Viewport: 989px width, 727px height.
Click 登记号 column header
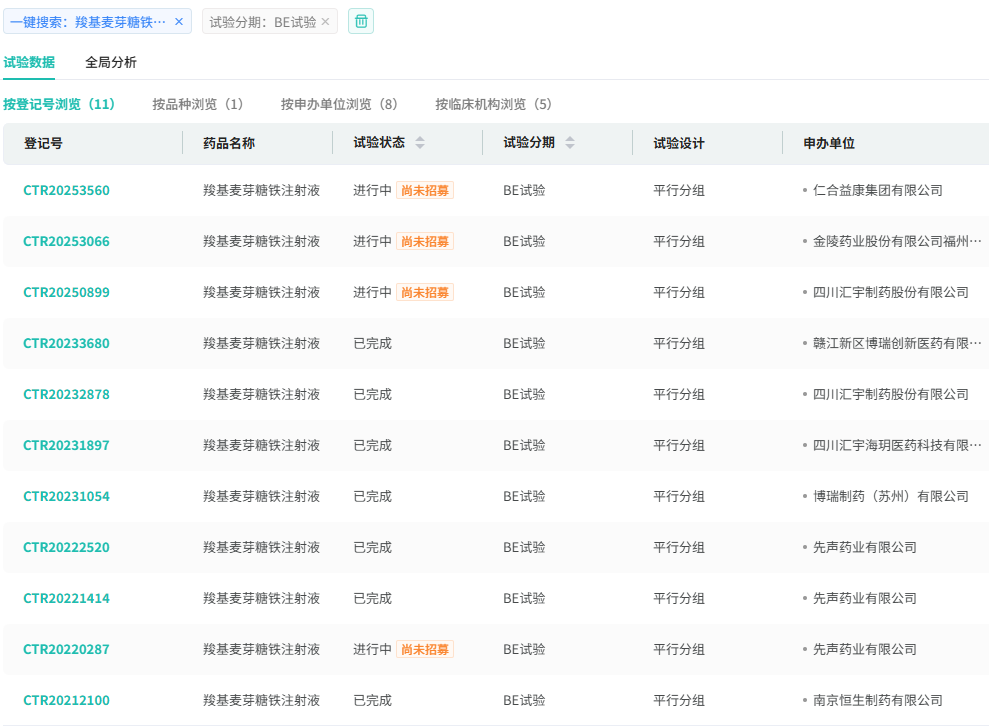(x=44, y=143)
